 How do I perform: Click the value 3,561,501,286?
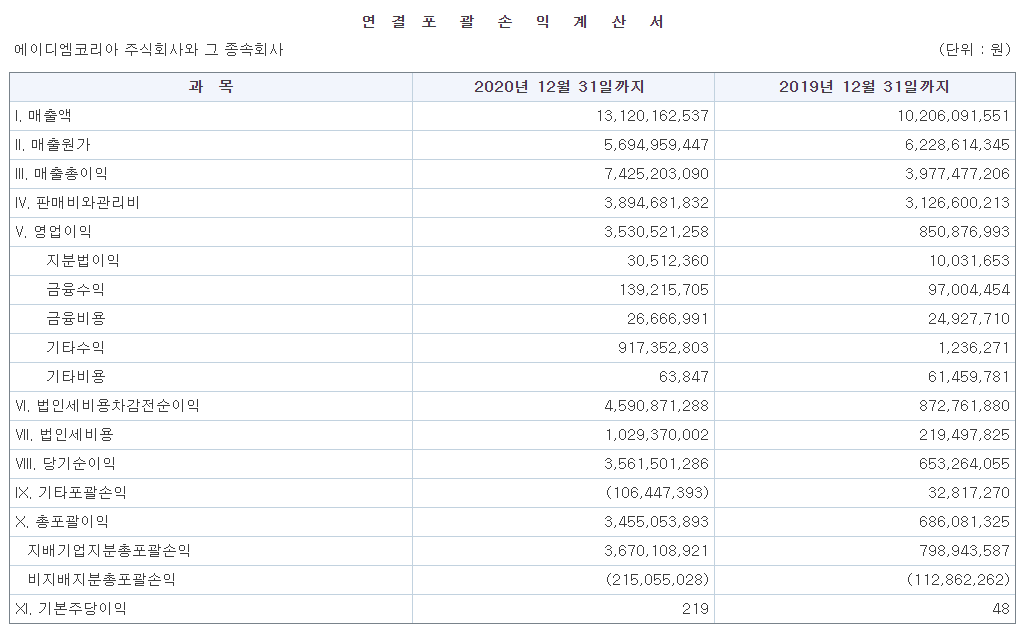tap(656, 464)
